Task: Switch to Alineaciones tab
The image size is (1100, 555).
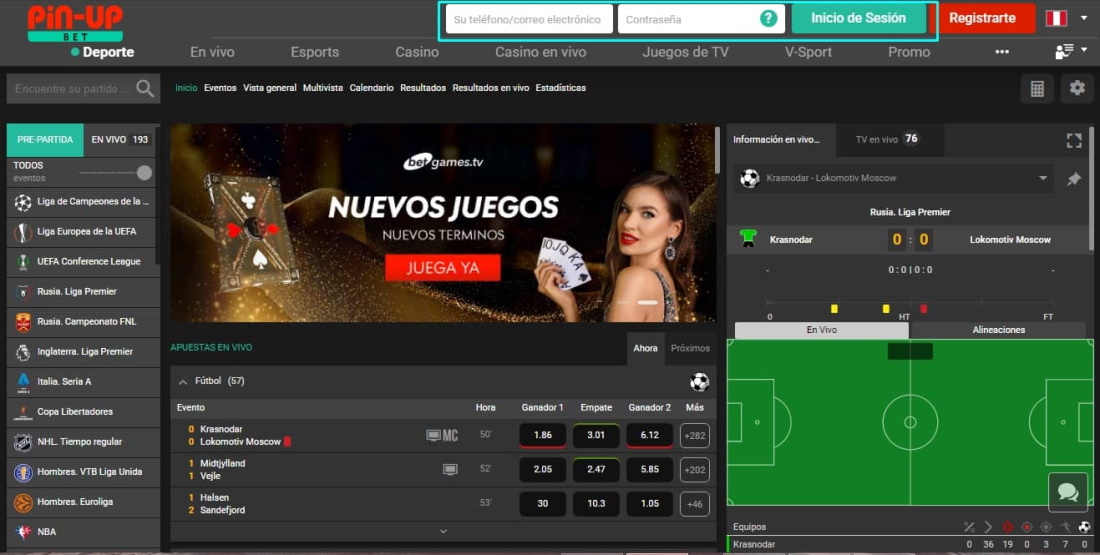Action: tap(998, 330)
